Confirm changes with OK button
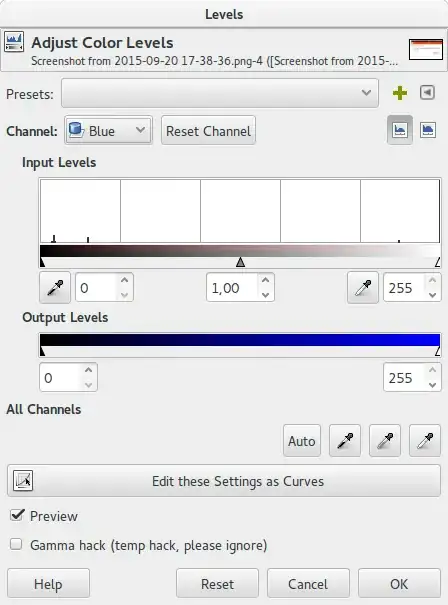This screenshot has height=605, width=448. point(399,584)
